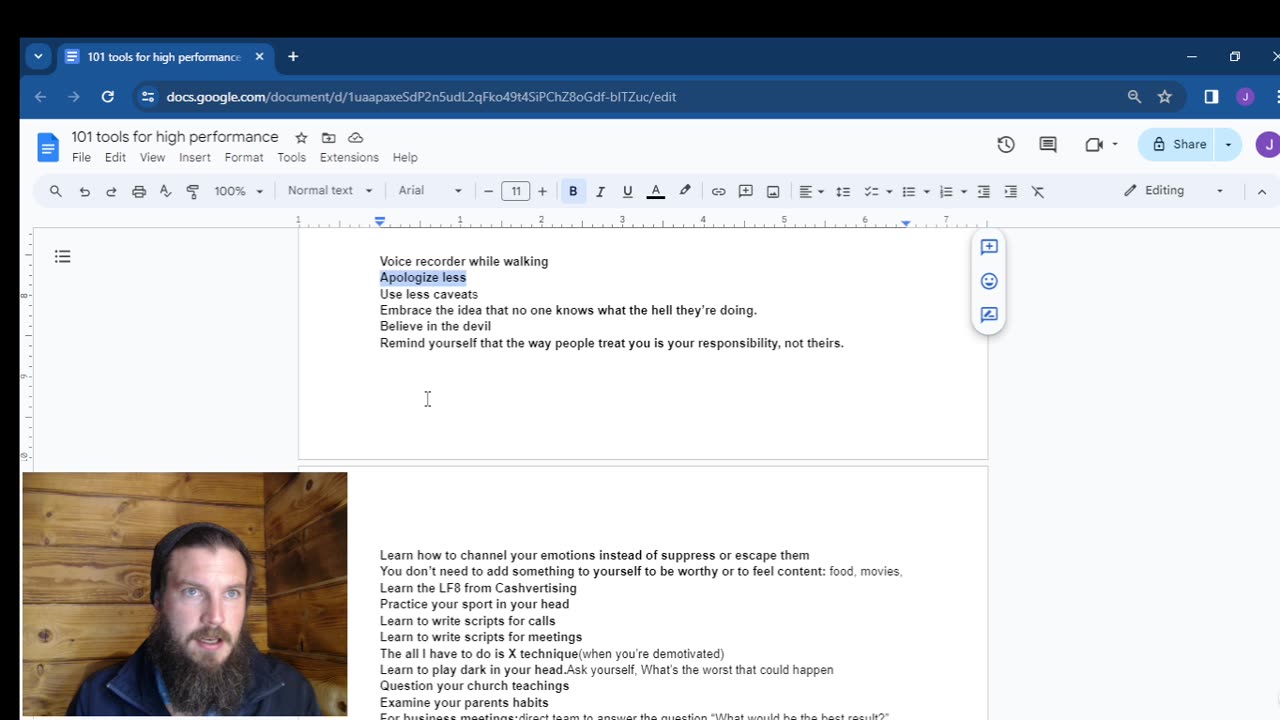The width and height of the screenshot is (1280, 720).
Task: Decrease font size with minus button
Action: (488, 191)
